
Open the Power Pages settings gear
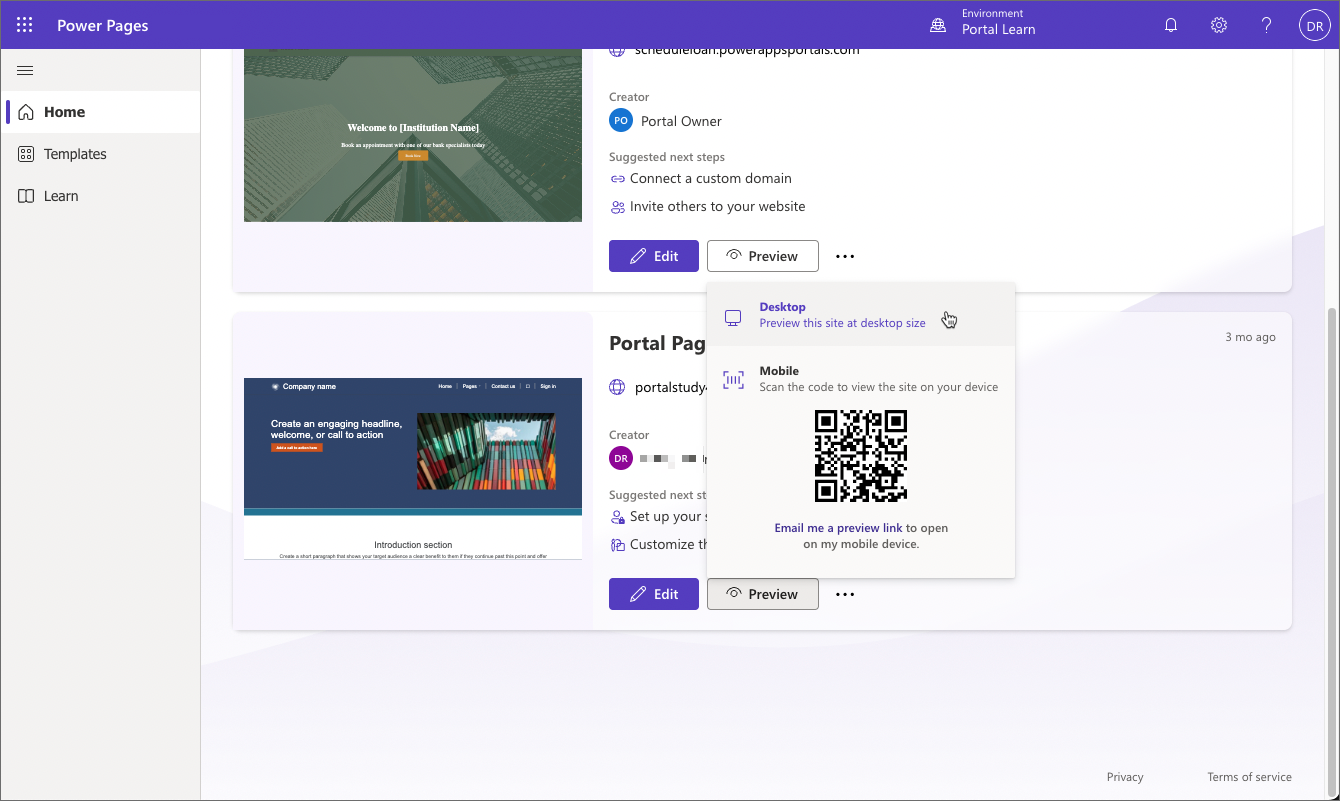pyautogui.click(x=1218, y=24)
